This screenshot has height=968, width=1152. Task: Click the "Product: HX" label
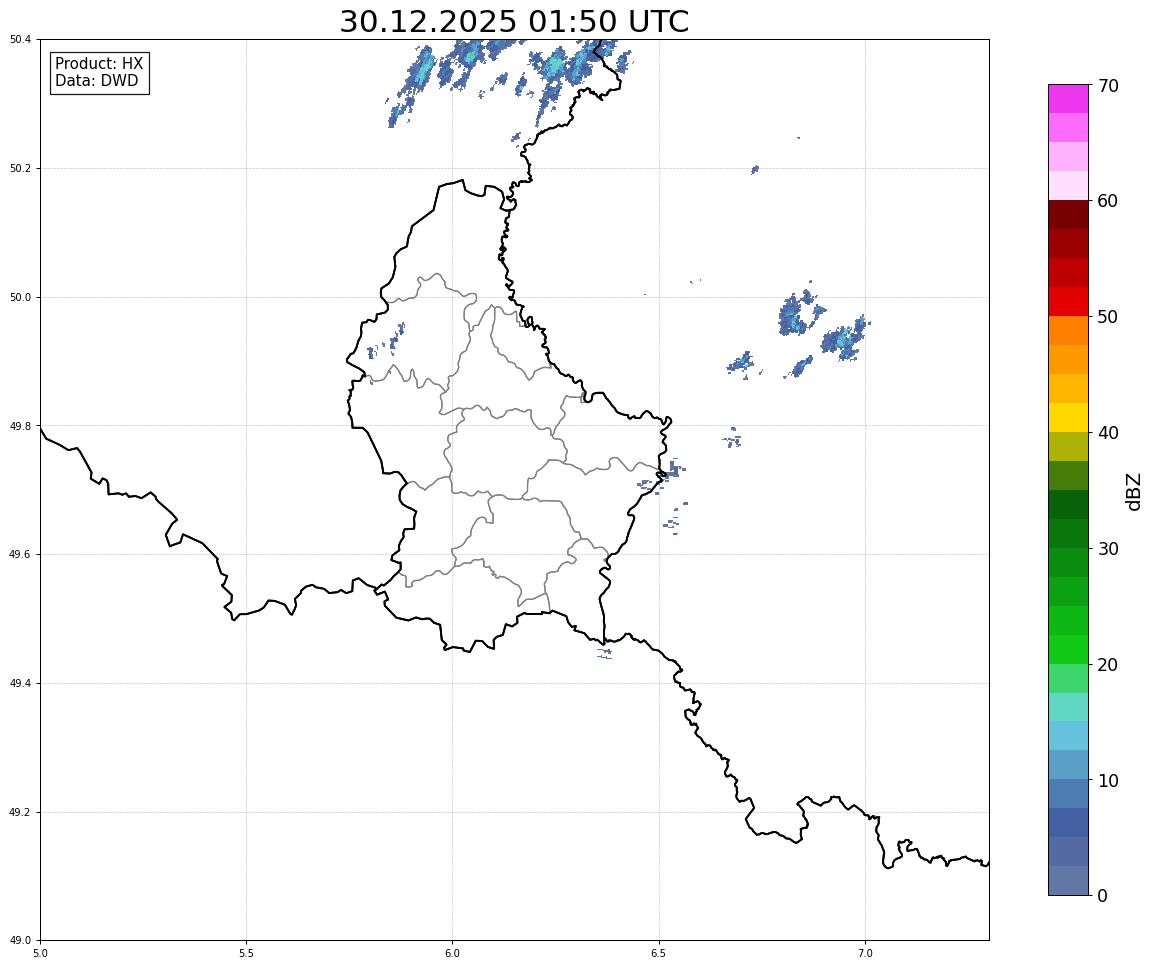click(99, 64)
